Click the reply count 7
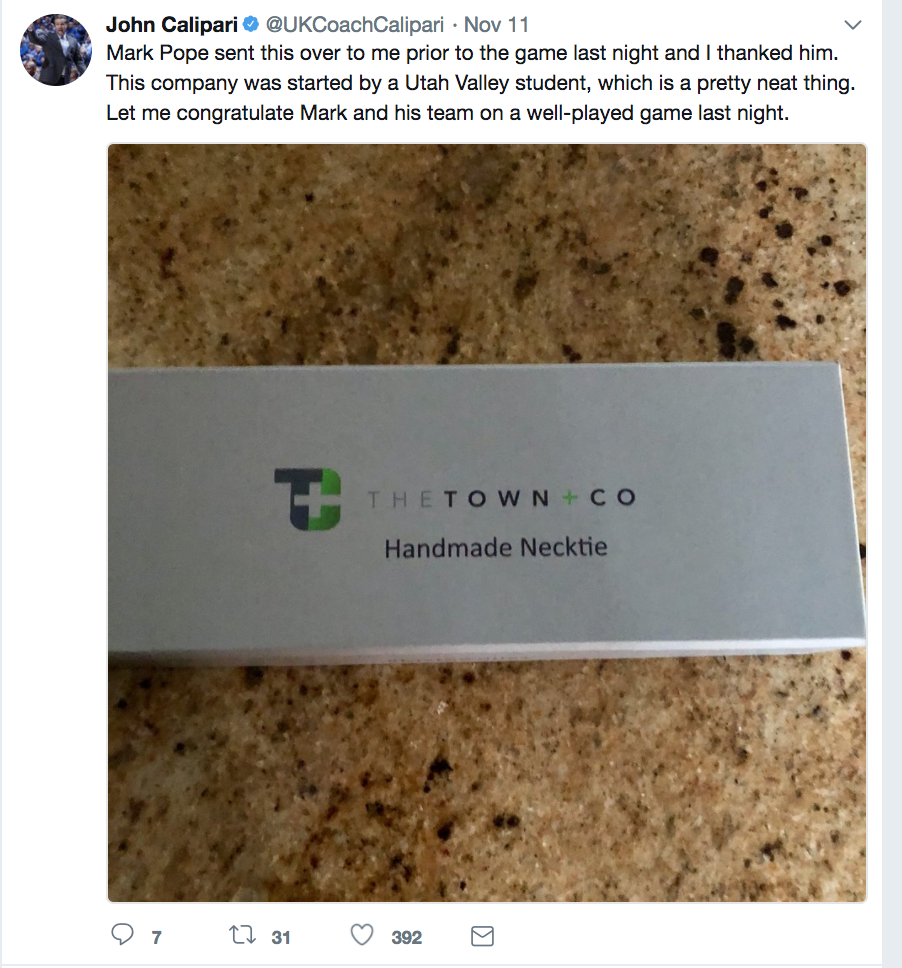The height and width of the screenshot is (968, 902). 157,937
